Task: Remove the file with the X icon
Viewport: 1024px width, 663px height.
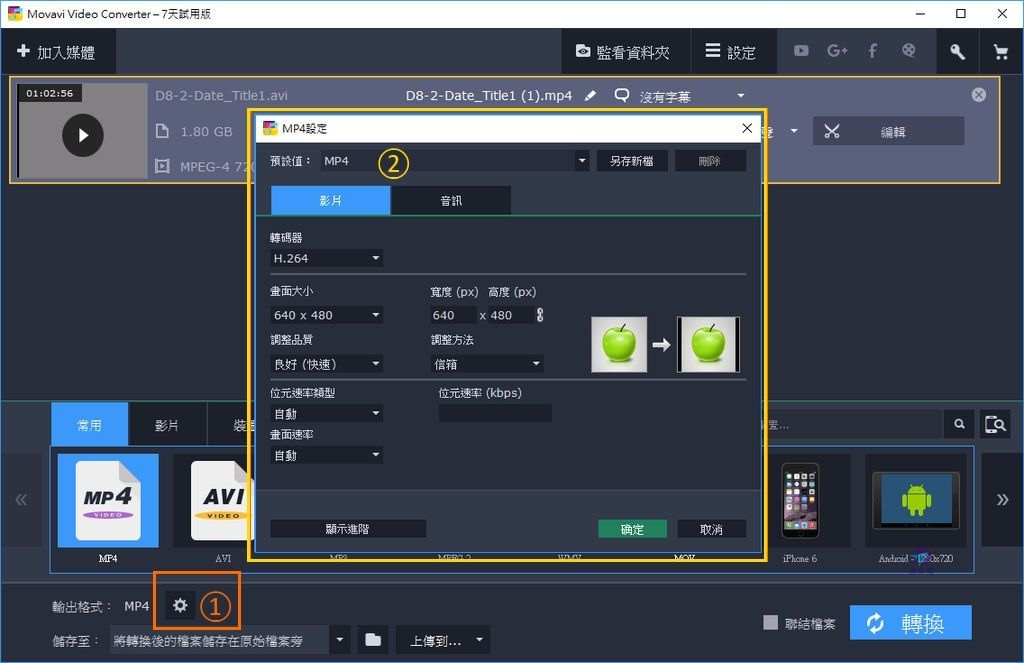Action: (978, 95)
